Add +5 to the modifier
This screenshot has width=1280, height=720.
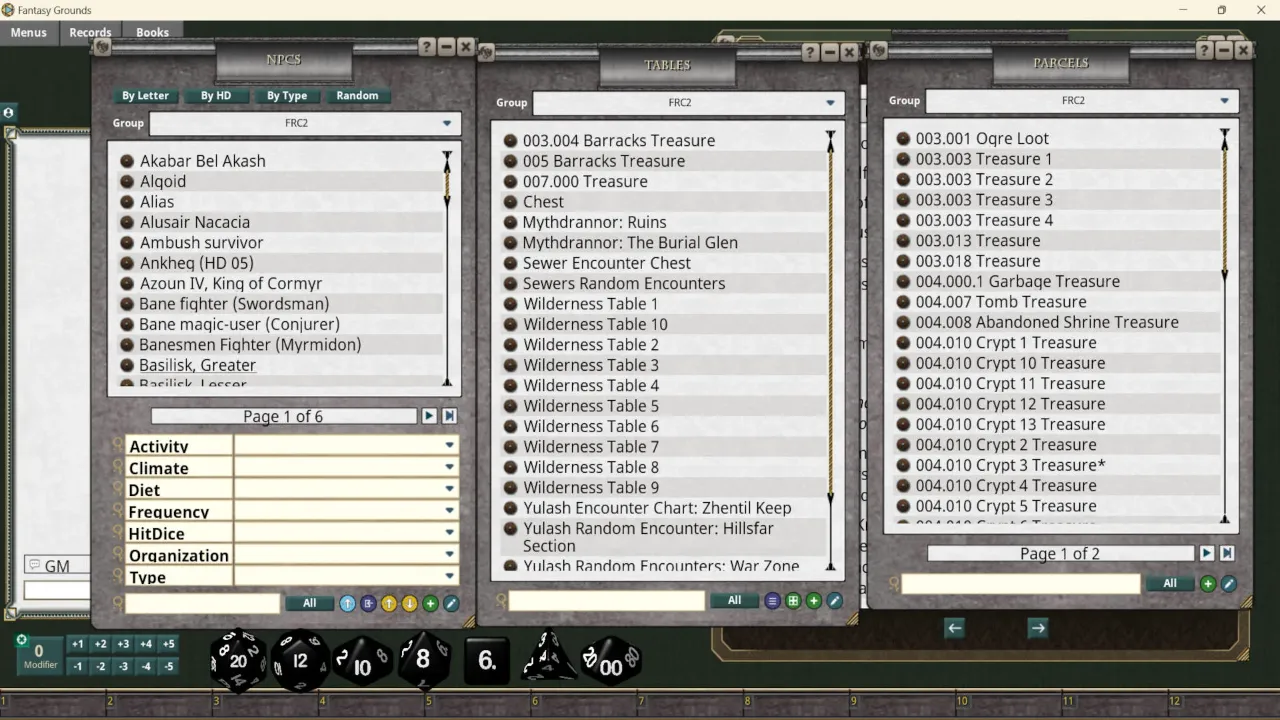click(x=169, y=644)
